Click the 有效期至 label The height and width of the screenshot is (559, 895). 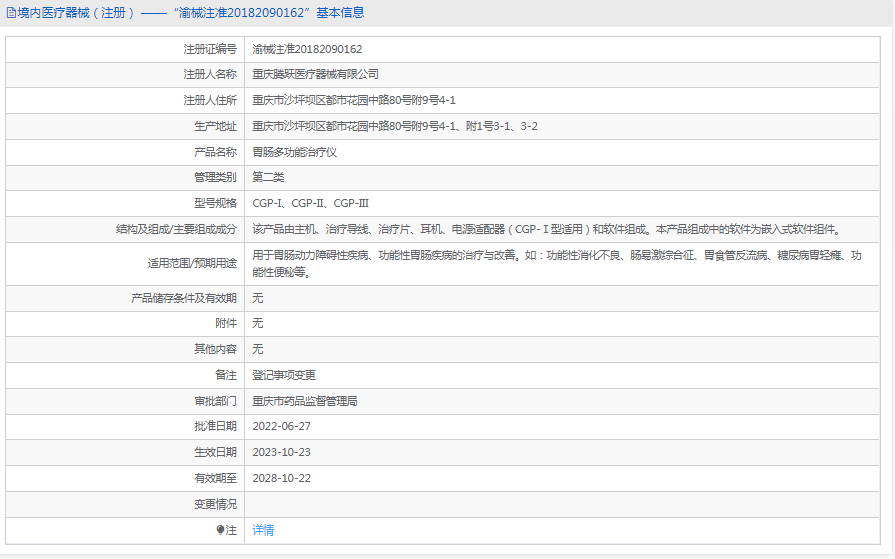[x=215, y=478]
